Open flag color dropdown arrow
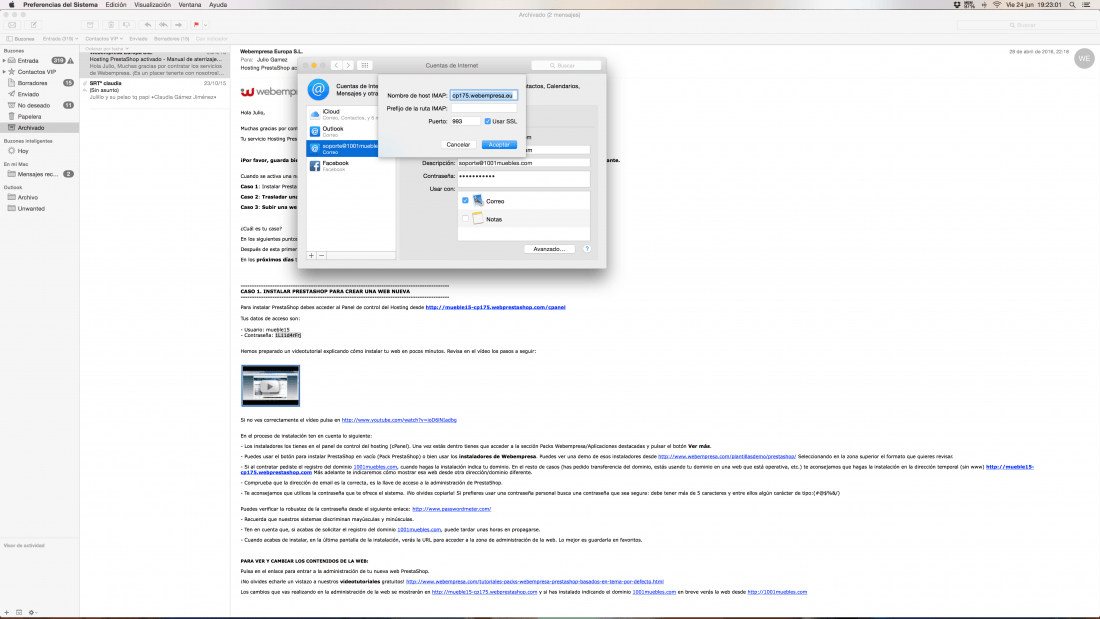This screenshot has height=619, width=1100. (x=206, y=25)
